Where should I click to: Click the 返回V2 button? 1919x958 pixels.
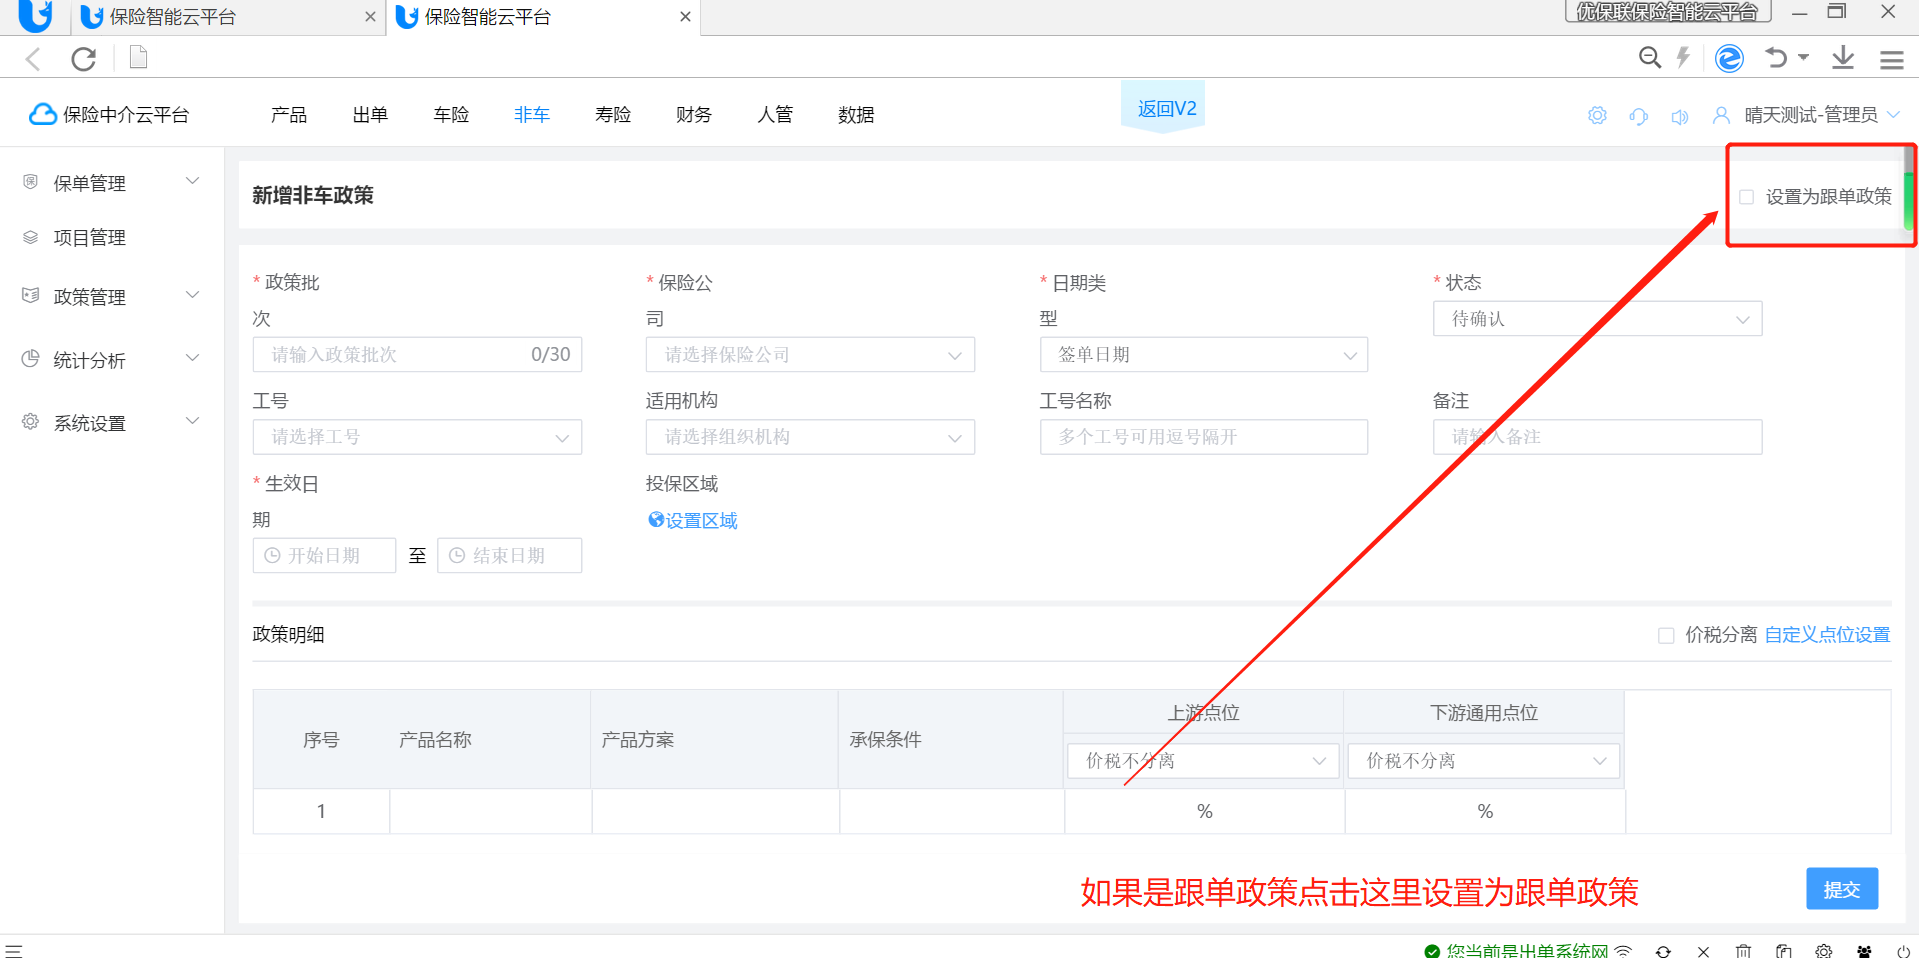1163,108
